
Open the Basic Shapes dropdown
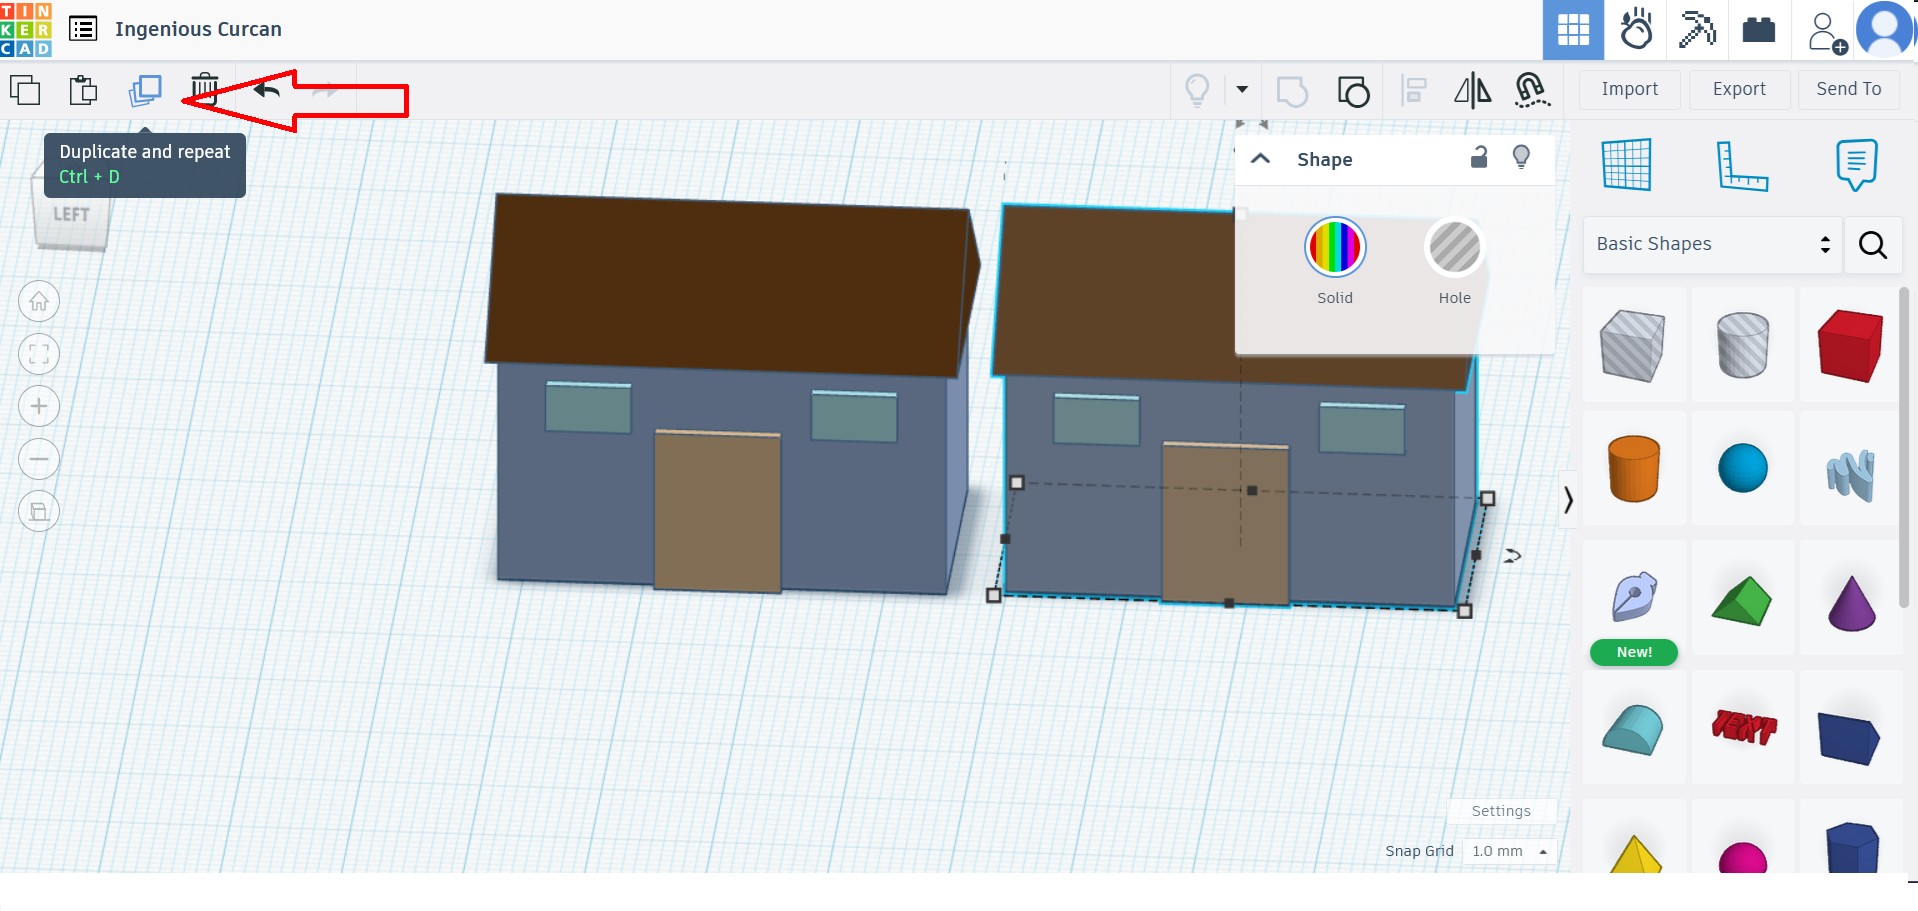click(x=1712, y=244)
